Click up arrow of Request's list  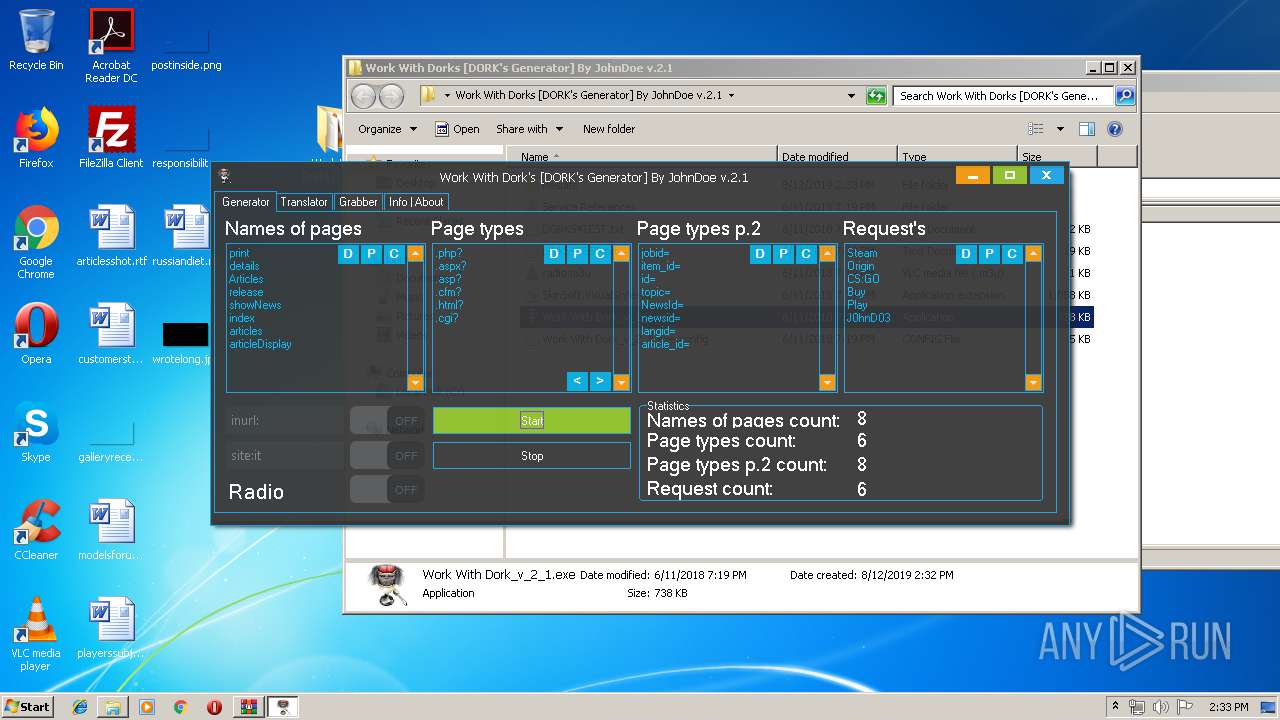(1033, 254)
